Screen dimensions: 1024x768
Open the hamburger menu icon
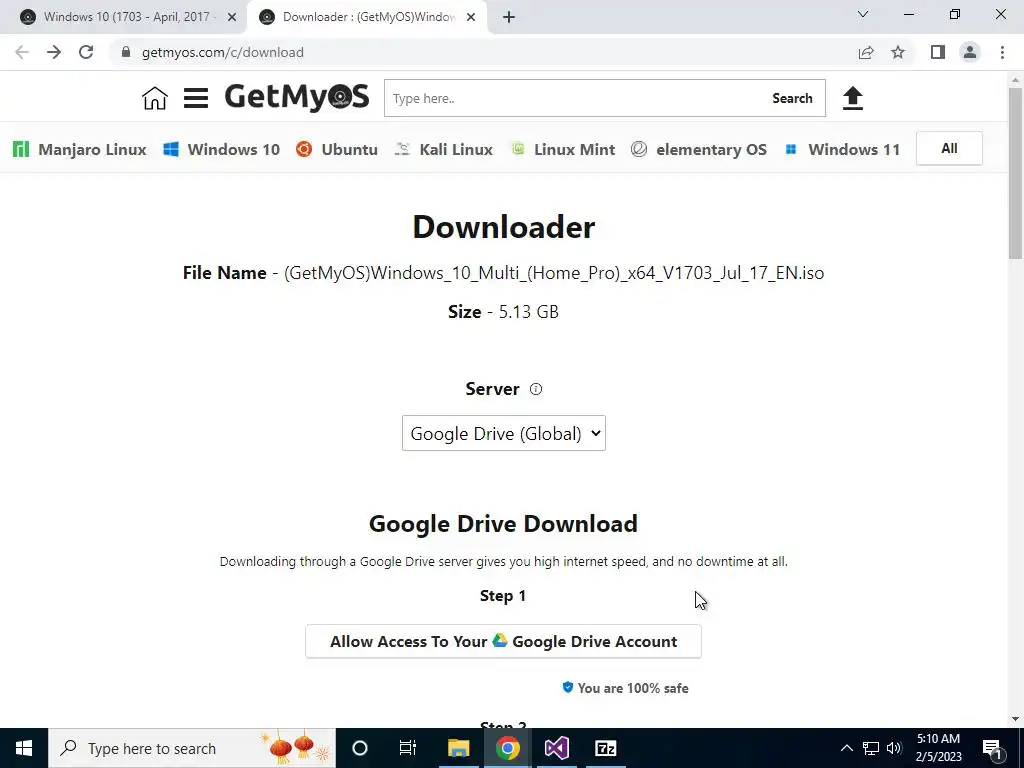(x=195, y=98)
